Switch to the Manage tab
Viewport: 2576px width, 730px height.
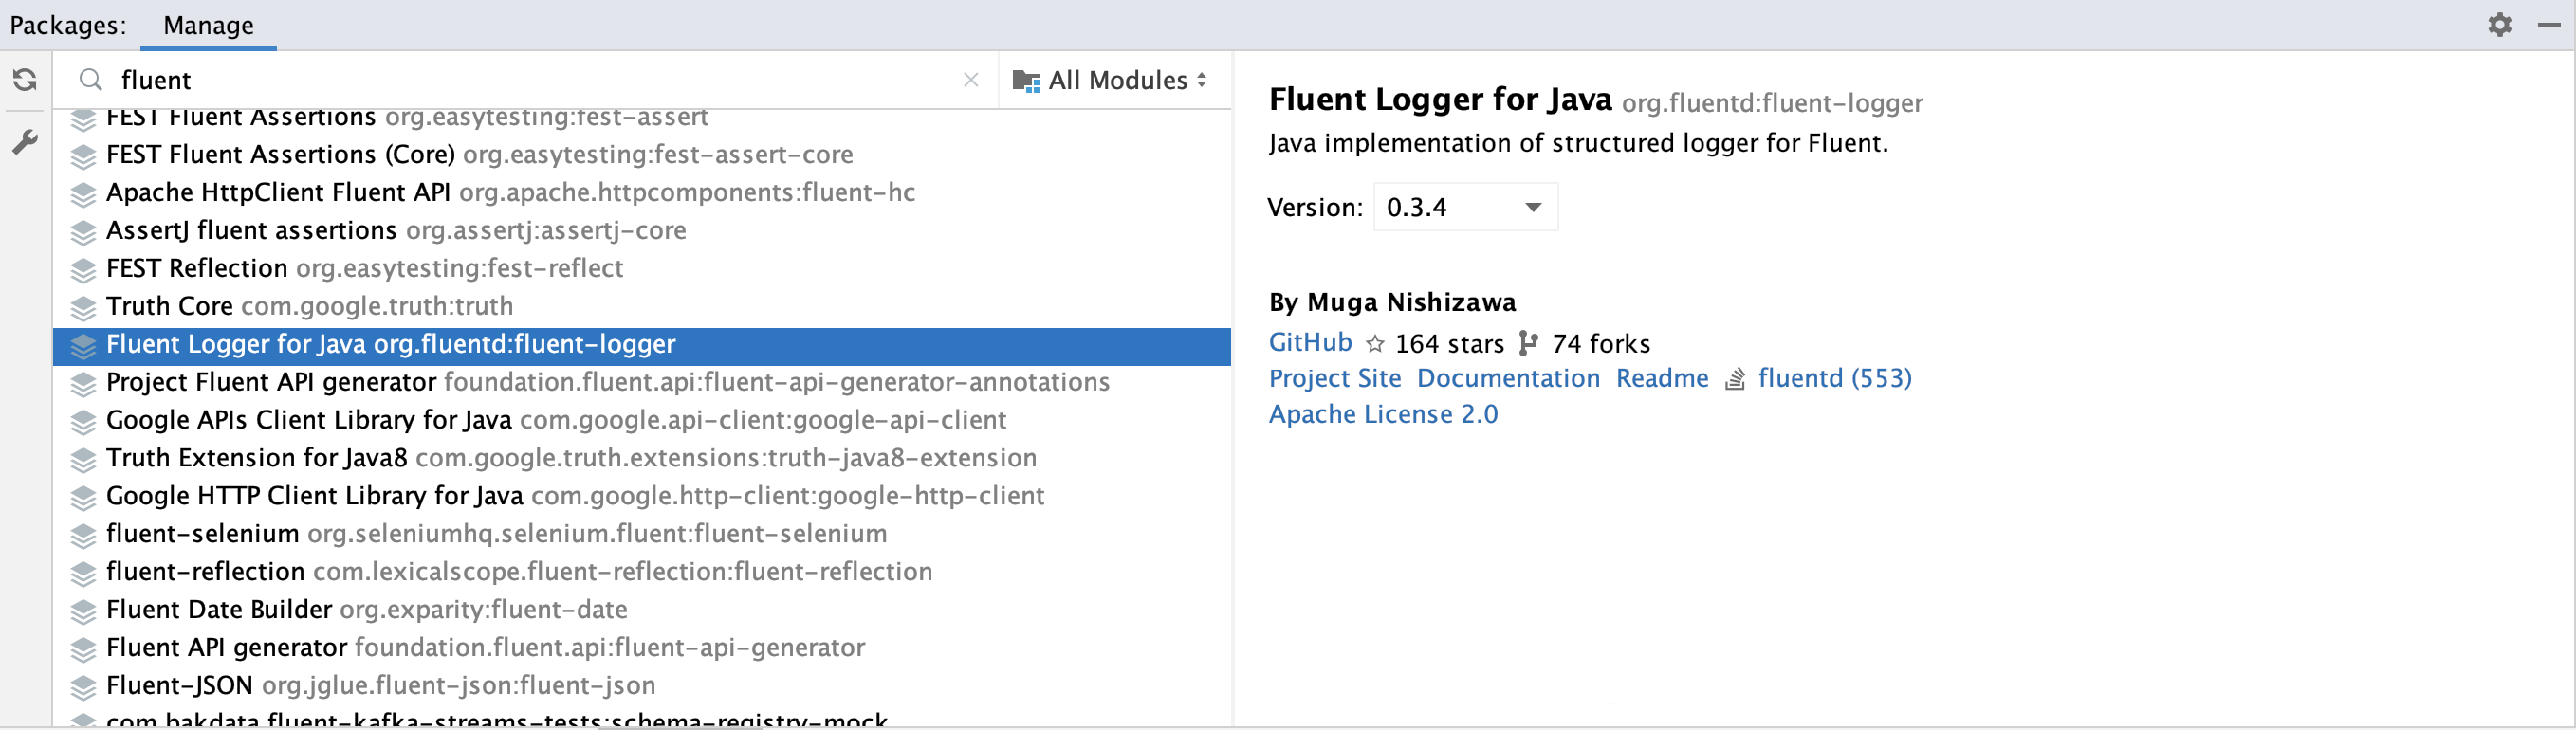coord(208,25)
